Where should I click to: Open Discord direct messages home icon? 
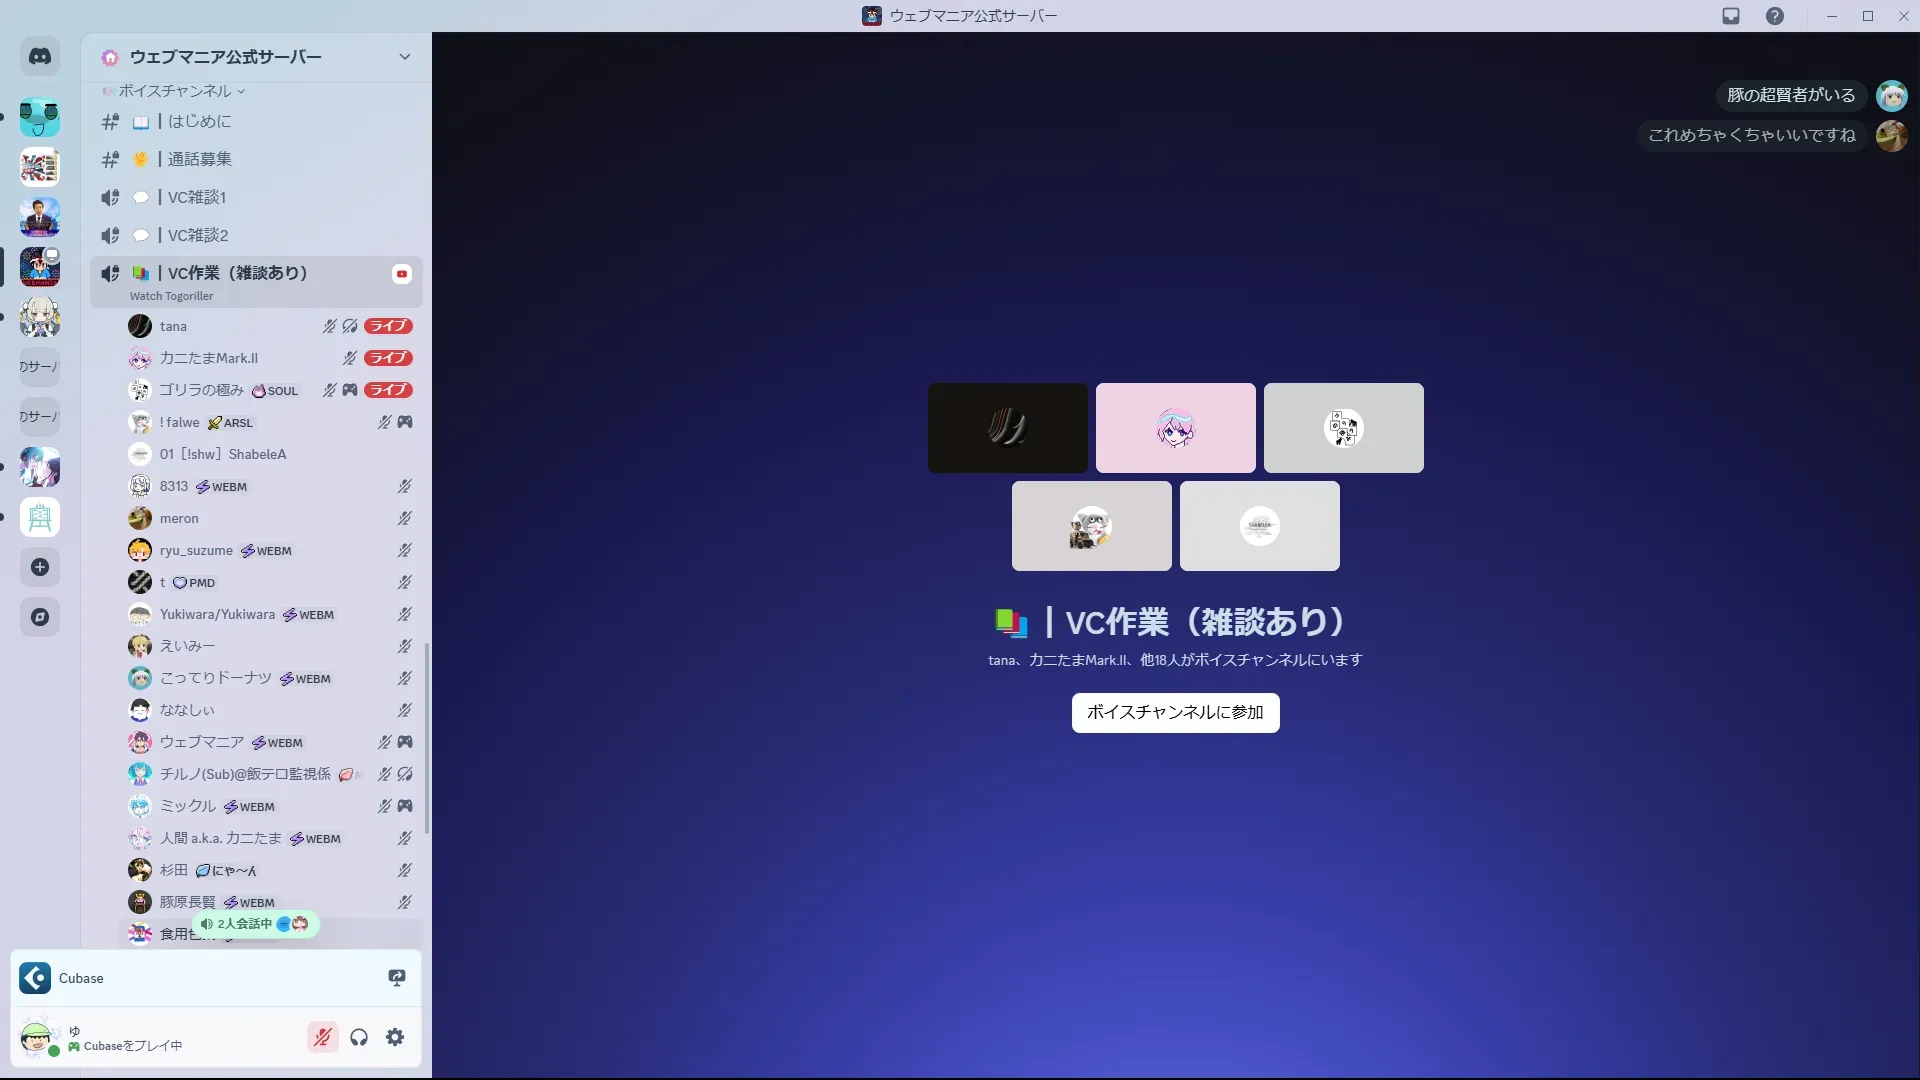tap(40, 57)
